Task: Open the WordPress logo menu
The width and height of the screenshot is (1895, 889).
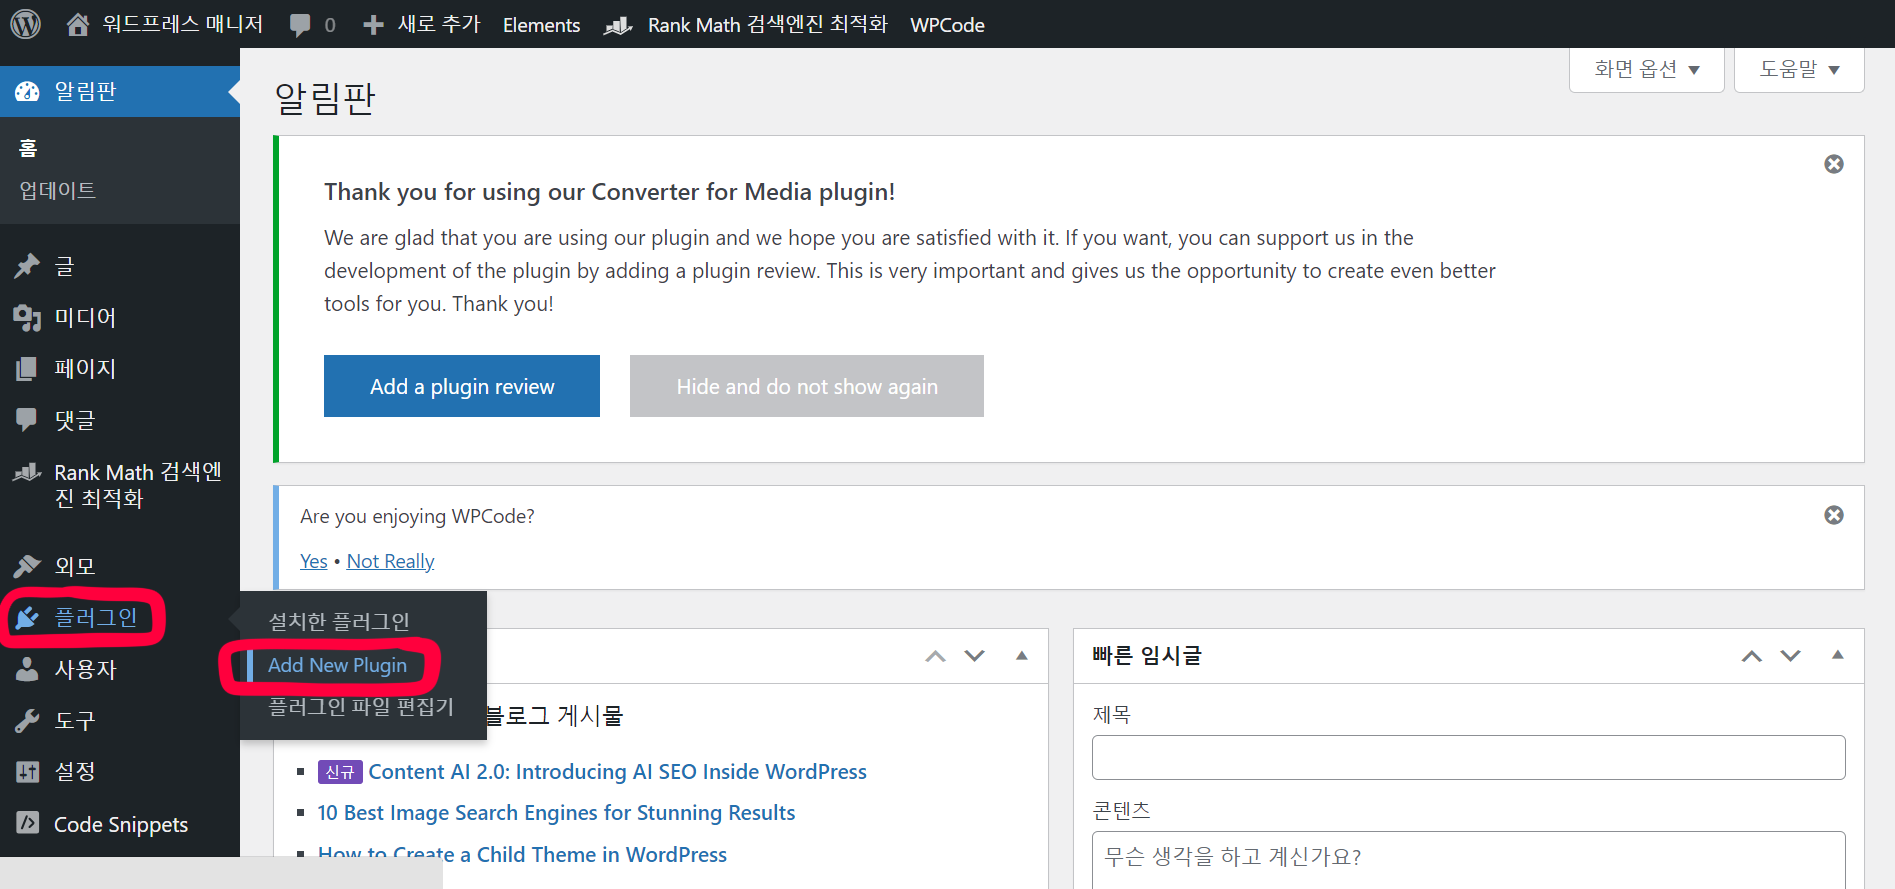Action: coord(25,24)
